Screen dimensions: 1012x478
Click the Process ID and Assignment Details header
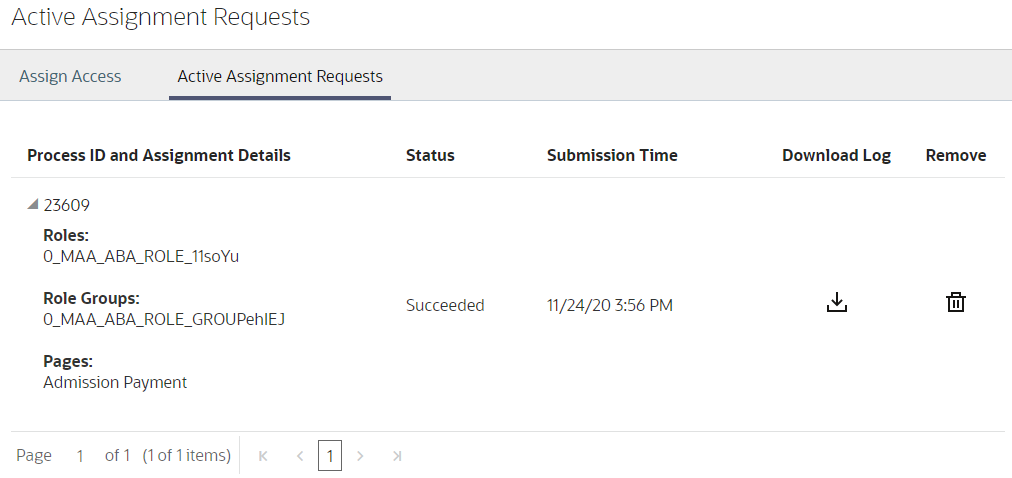coord(159,155)
